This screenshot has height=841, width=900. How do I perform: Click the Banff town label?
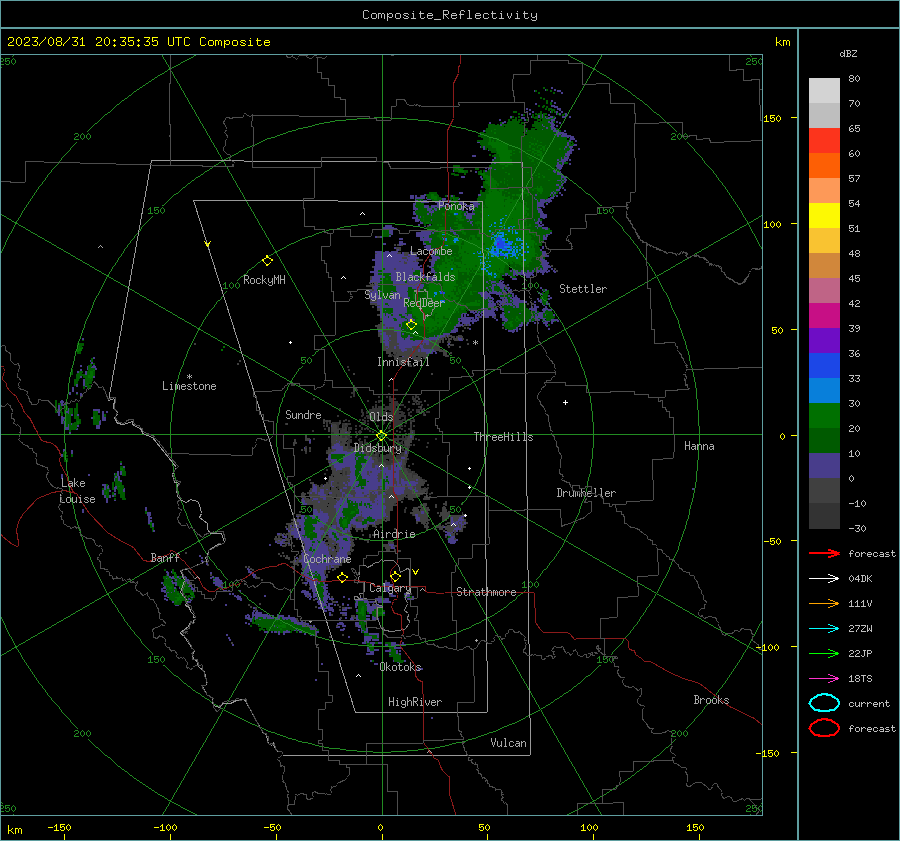coord(165,557)
